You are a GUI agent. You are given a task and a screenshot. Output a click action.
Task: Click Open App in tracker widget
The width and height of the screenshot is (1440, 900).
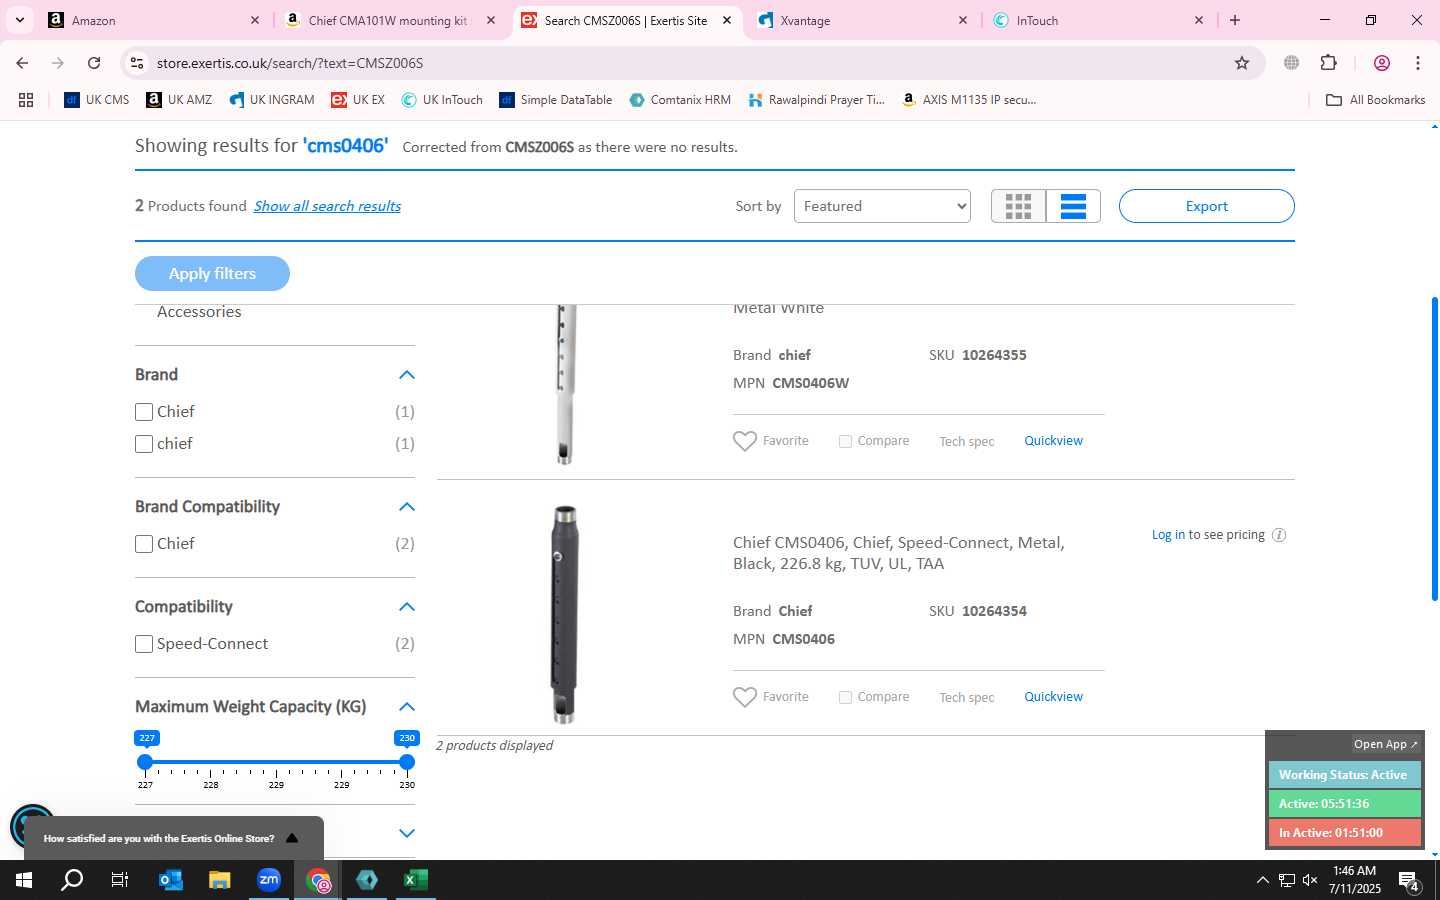tap(1385, 744)
